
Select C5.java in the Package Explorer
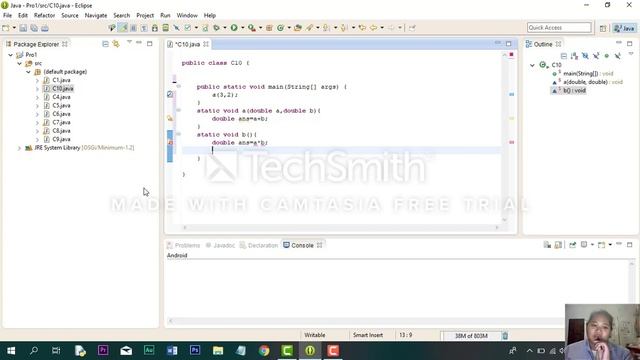pos(61,106)
